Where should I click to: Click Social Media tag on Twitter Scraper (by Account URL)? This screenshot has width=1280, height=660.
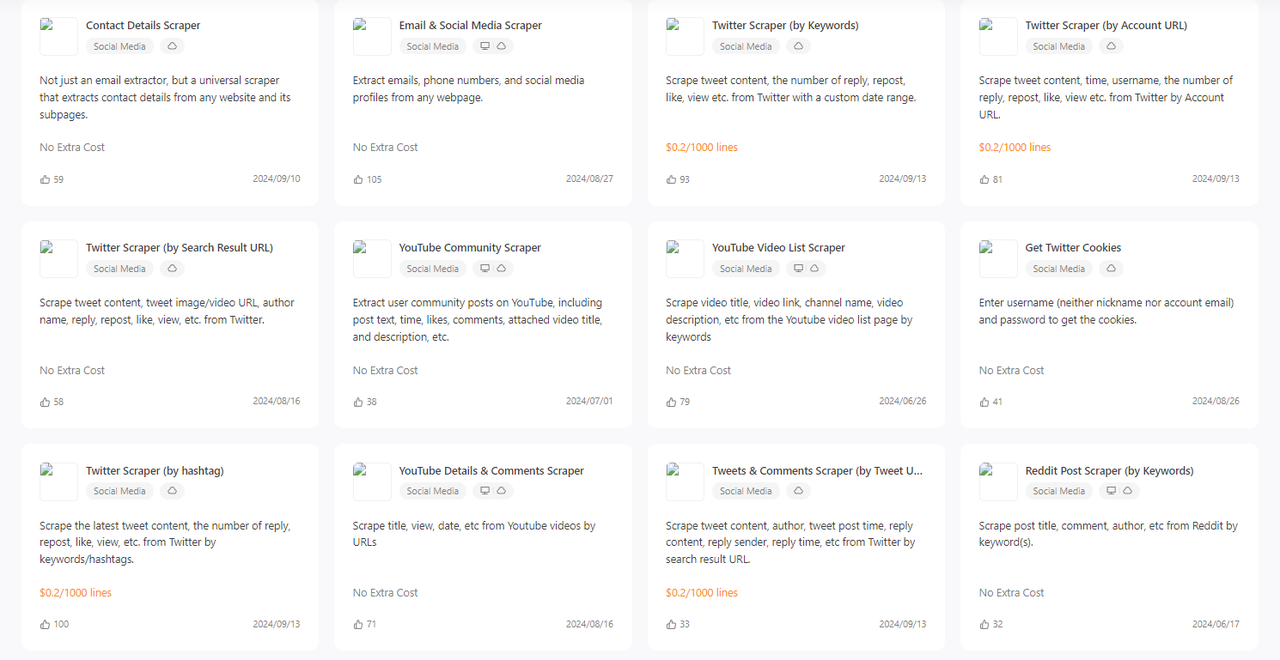[1058, 47]
